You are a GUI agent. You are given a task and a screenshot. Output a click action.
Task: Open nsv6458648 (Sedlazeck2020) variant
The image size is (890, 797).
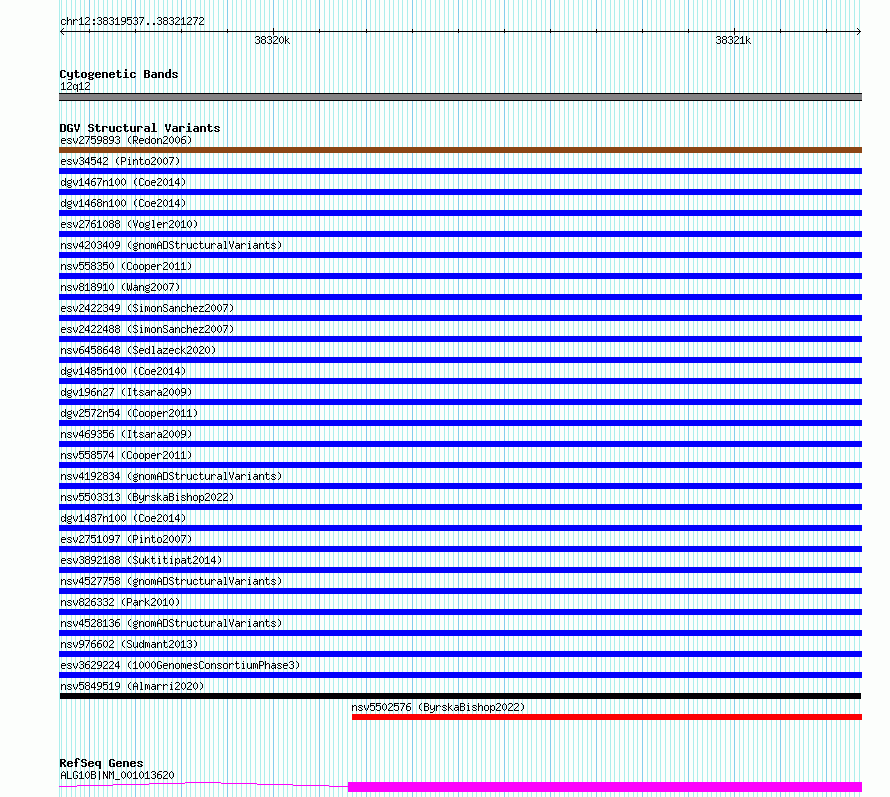(x=138, y=350)
